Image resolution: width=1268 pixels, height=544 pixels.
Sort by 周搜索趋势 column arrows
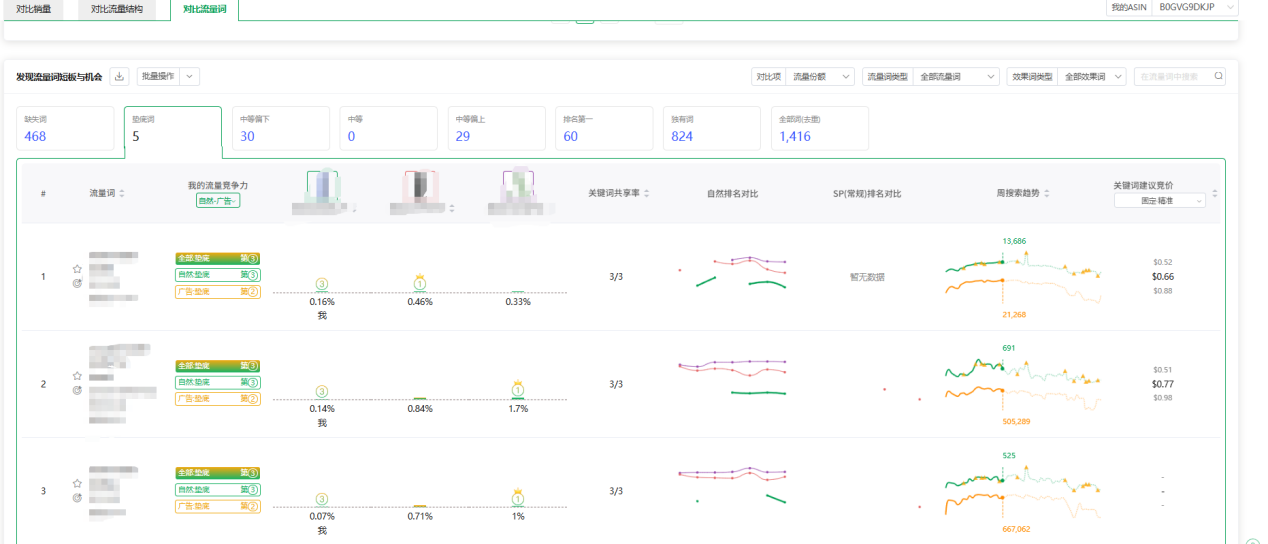(1047, 193)
